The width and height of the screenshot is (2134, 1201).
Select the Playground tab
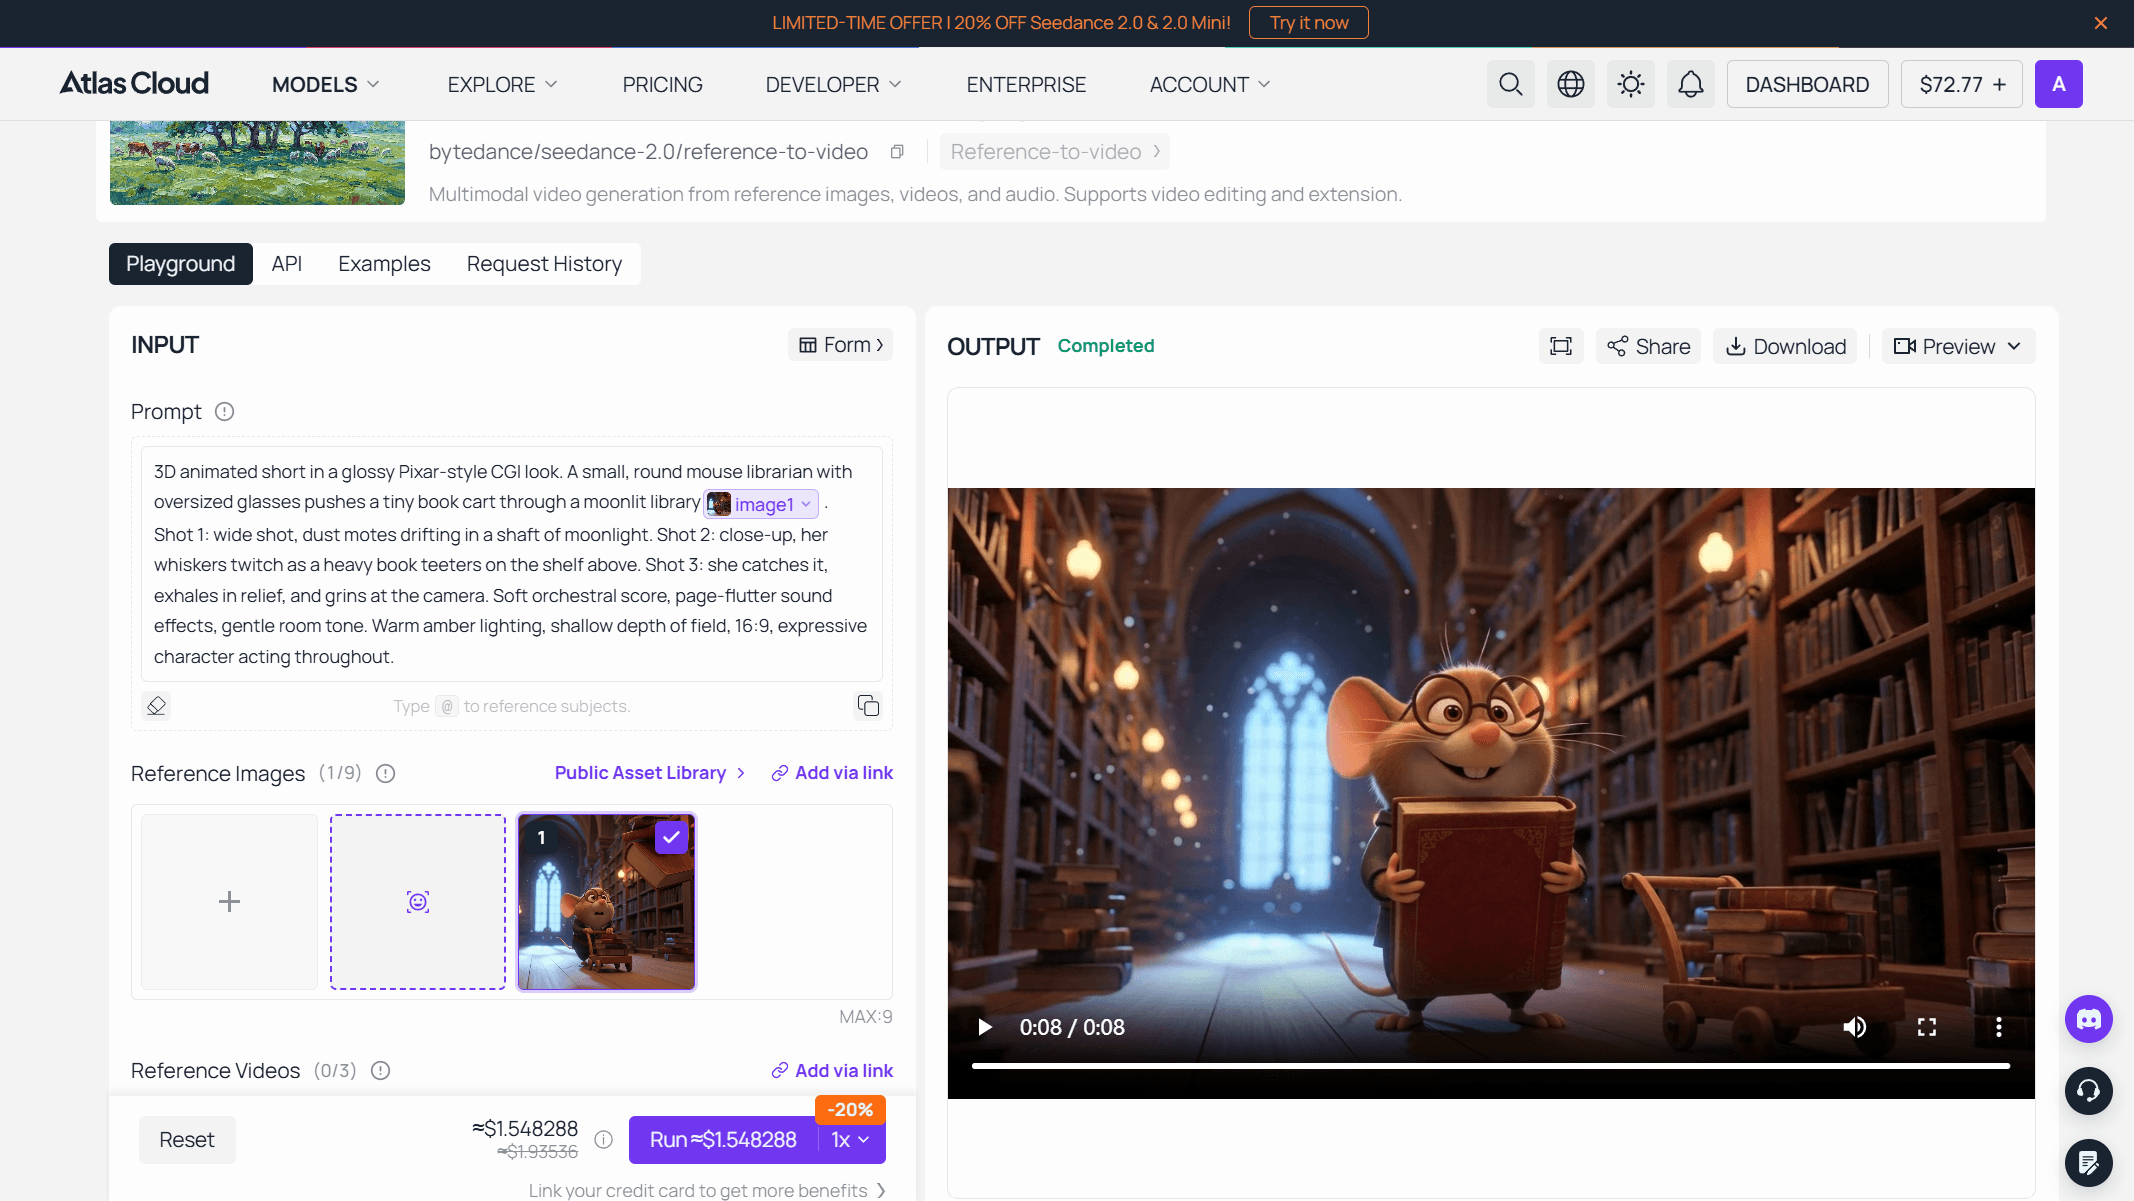[181, 264]
